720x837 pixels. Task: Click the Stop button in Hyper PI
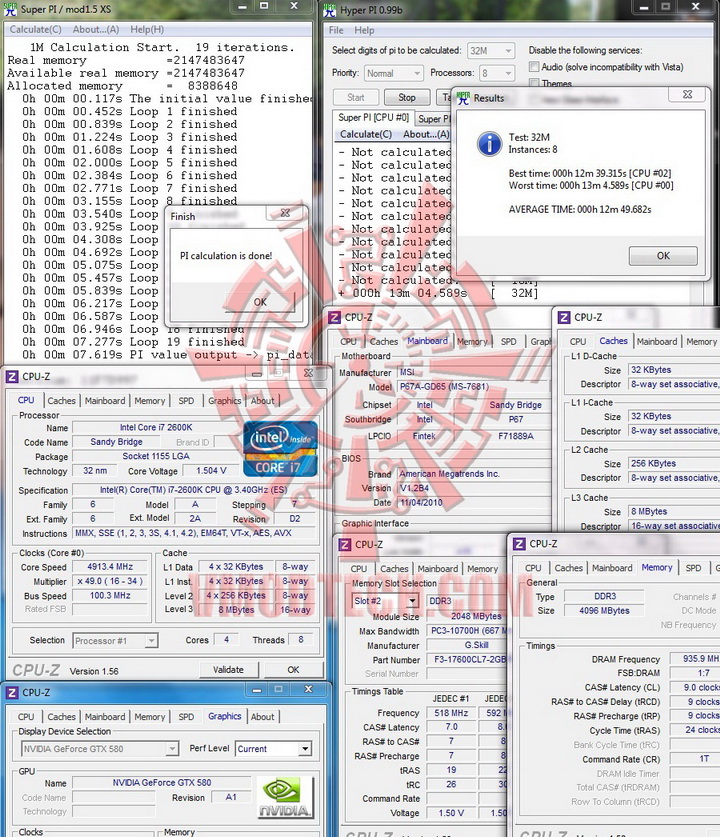click(x=407, y=97)
